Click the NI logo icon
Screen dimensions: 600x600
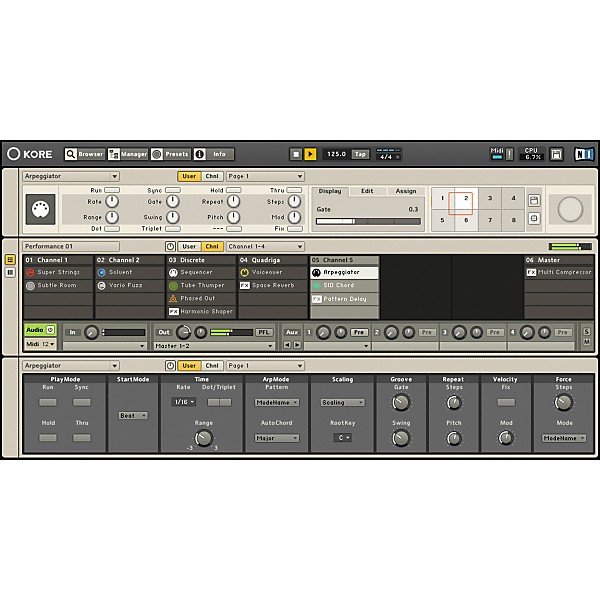(584, 154)
